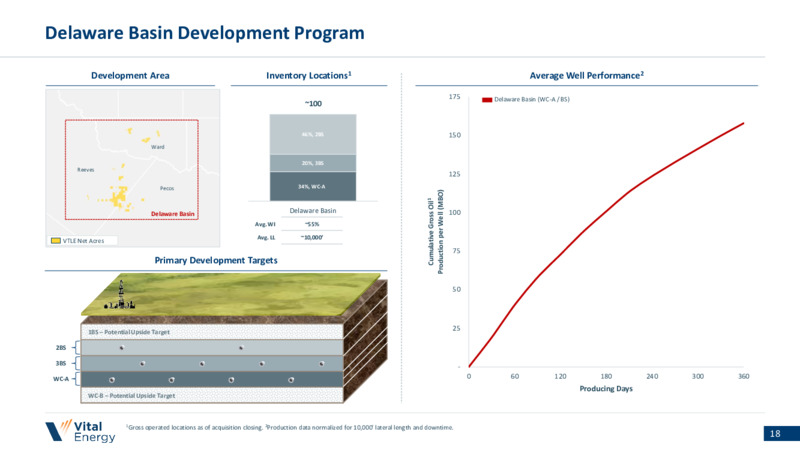Click the '25' y-axis label
This screenshot has height=450, width=800.
click(x=456, y=328)
